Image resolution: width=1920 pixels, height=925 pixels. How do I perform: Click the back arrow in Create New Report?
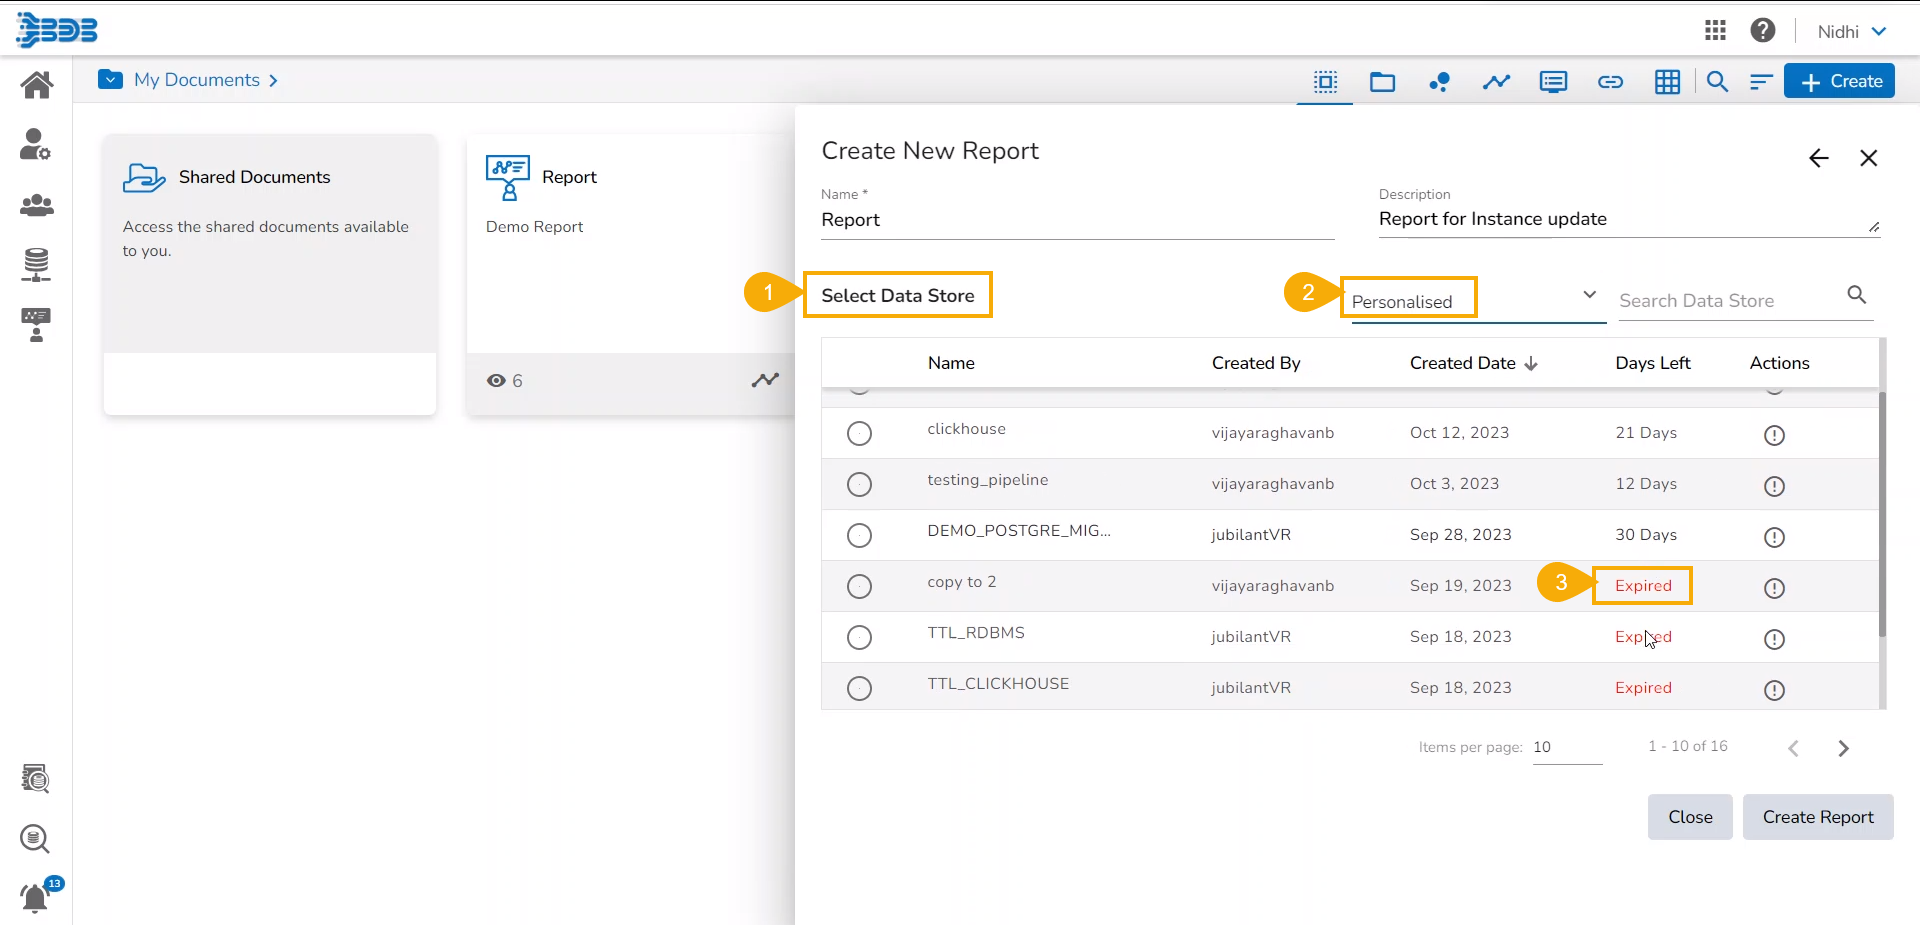coord(1818,158)
